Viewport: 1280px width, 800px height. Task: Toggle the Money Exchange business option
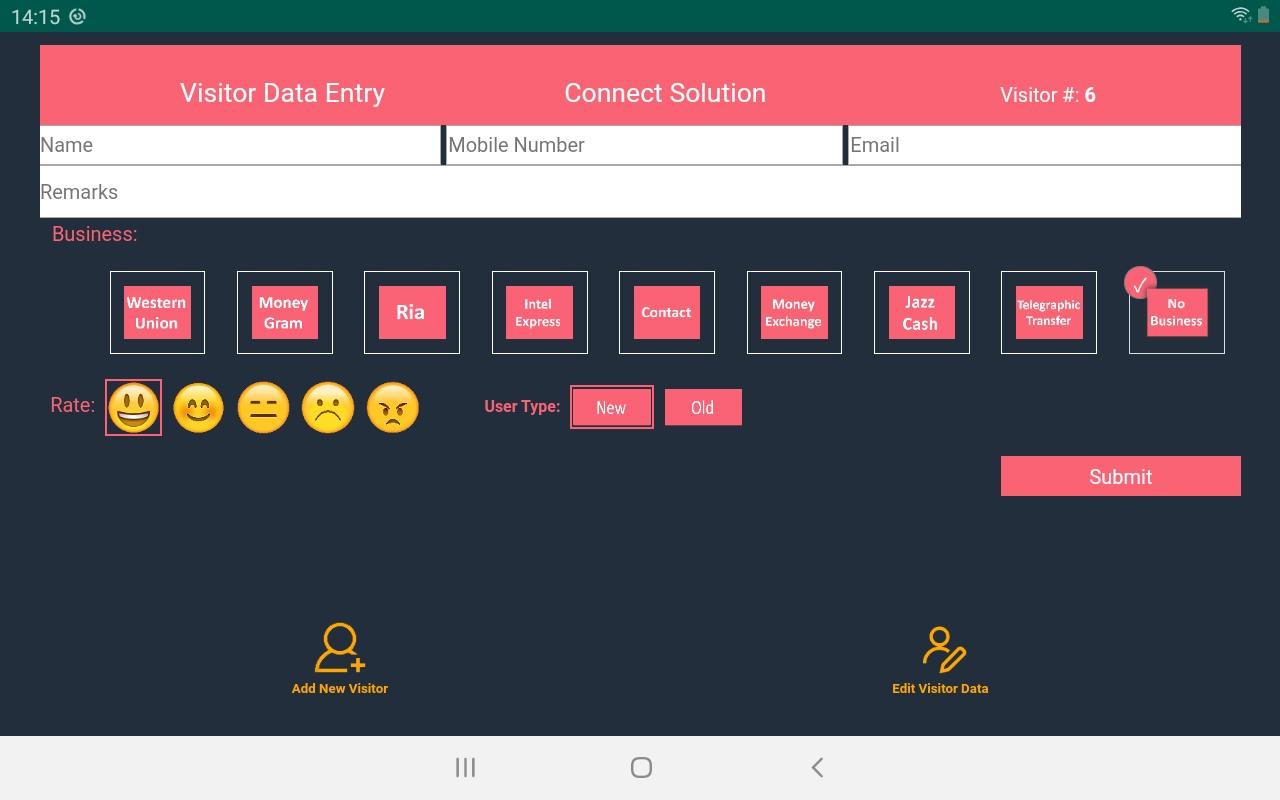point(794,312)
